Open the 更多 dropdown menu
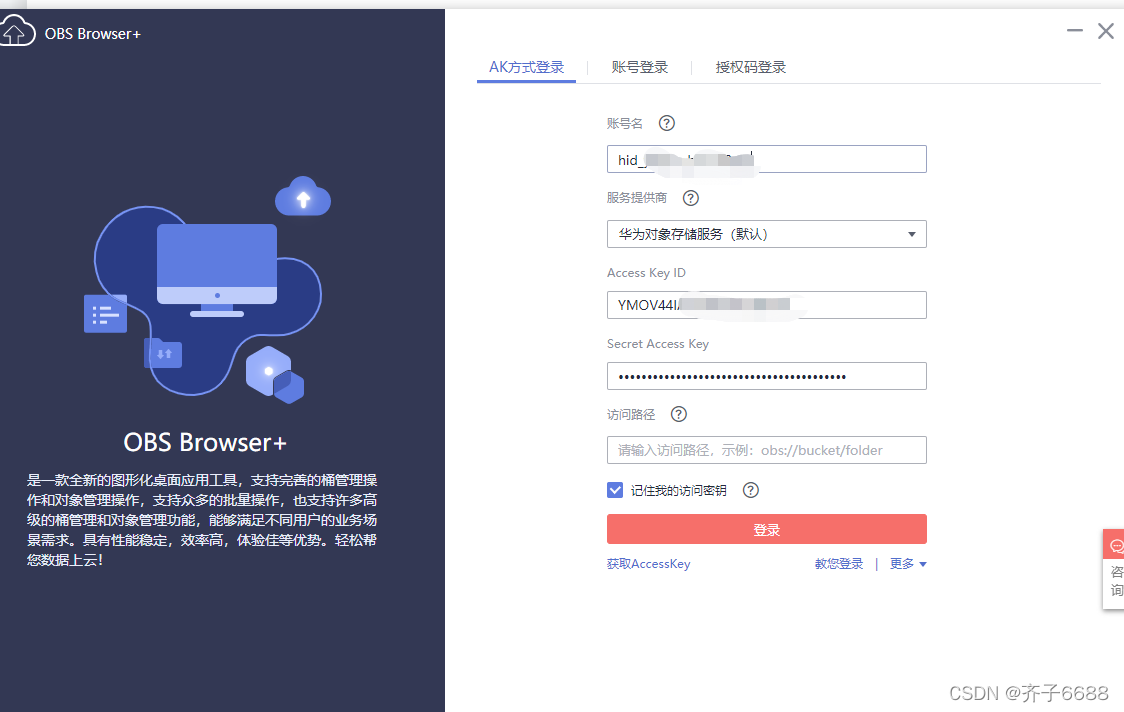The image size is (1124, 712). tap(908, 564)
